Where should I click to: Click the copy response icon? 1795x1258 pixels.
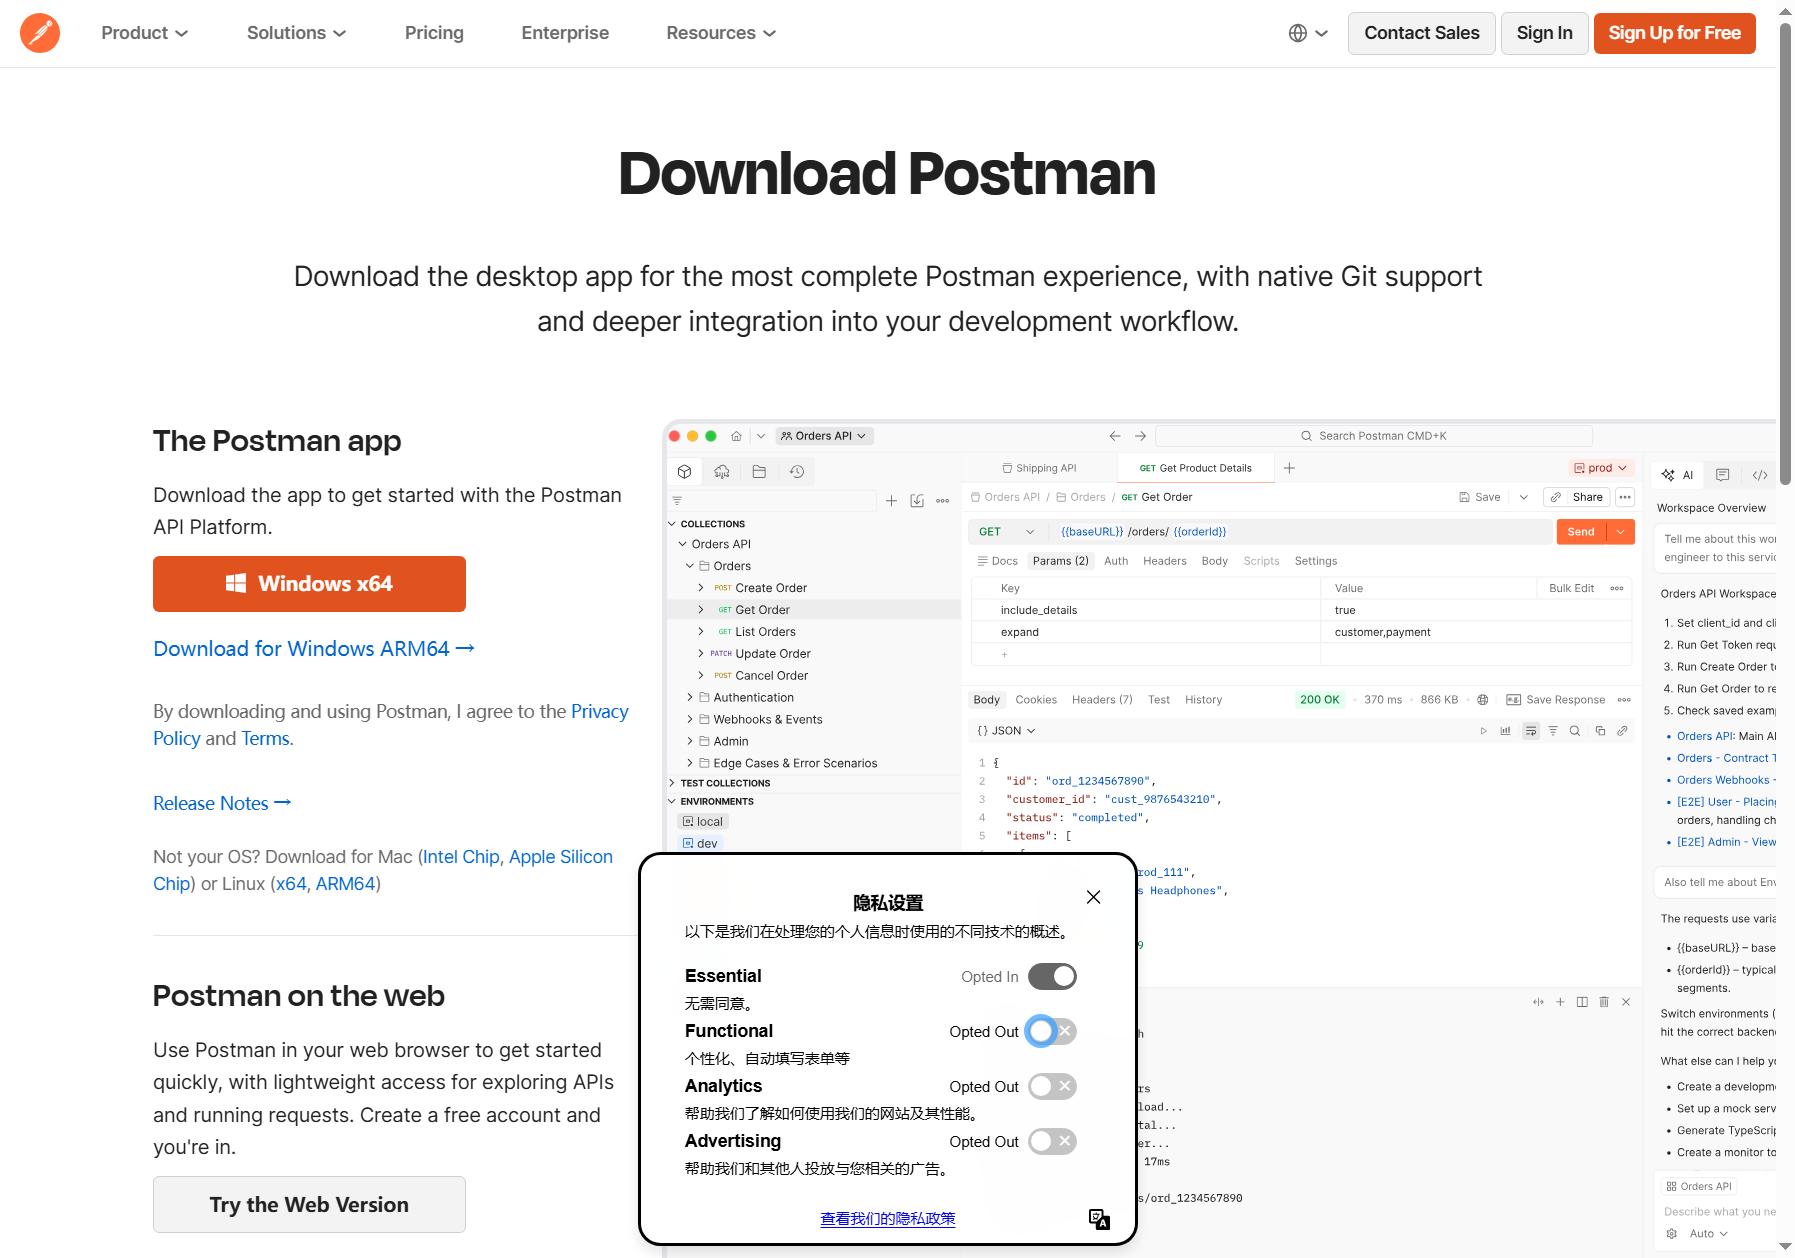[1600, 731]
